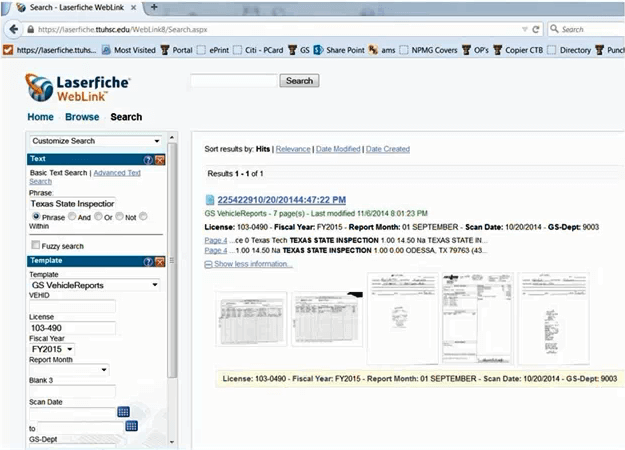Click the VEHID input field
This screenshot has height=450, width=625.
[73, 307]
